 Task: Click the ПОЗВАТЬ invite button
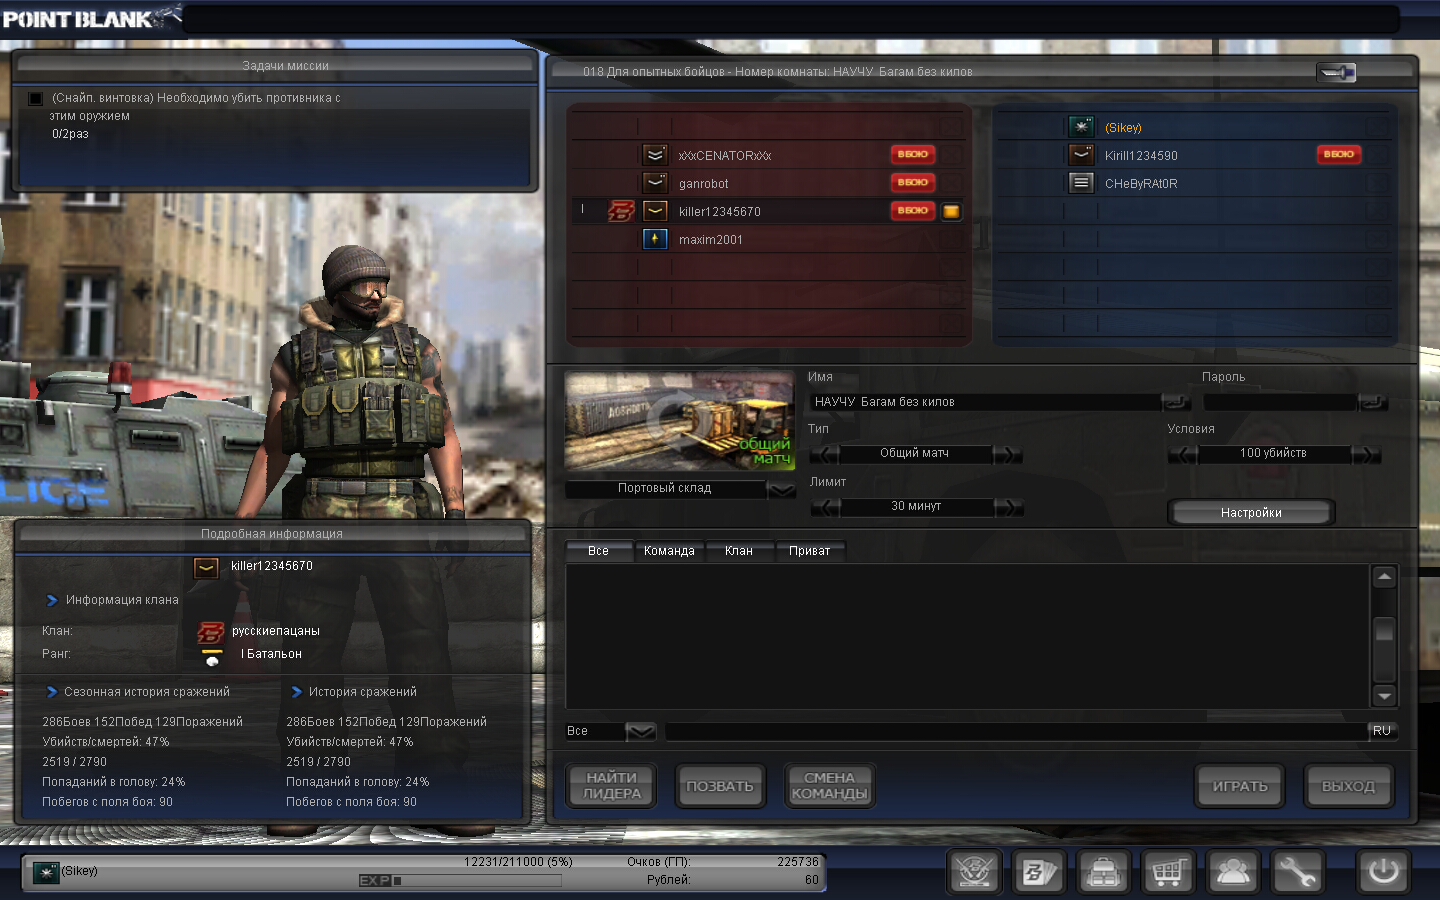coord(720,786)
